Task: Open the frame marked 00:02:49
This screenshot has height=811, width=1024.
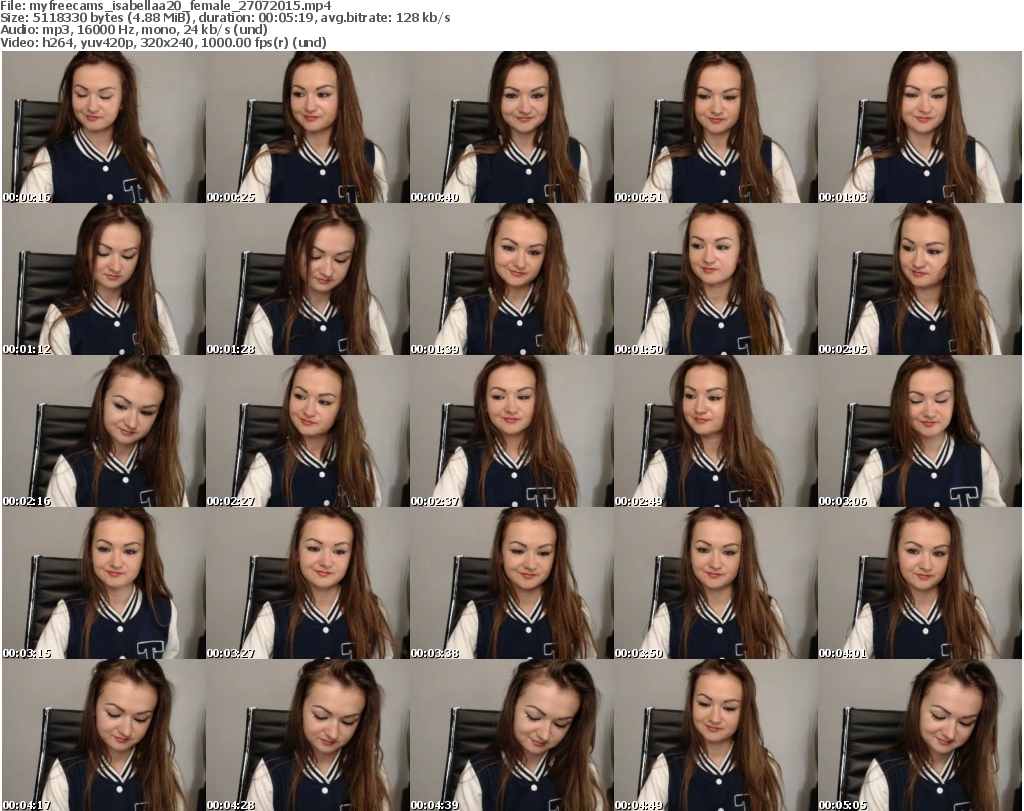Action: [x=715, y=431]
